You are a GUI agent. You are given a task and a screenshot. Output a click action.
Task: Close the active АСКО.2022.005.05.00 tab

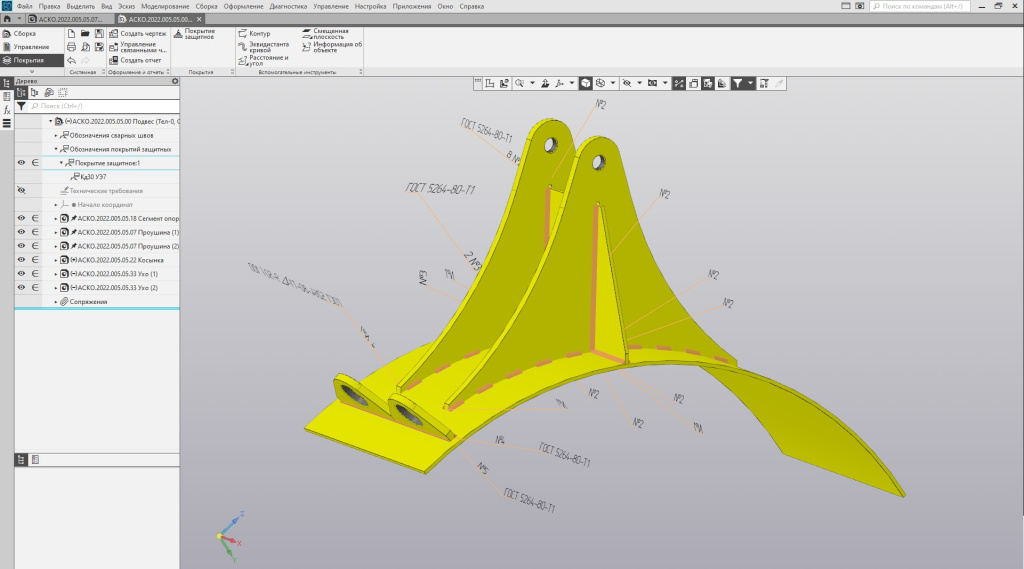coord(199,19)
